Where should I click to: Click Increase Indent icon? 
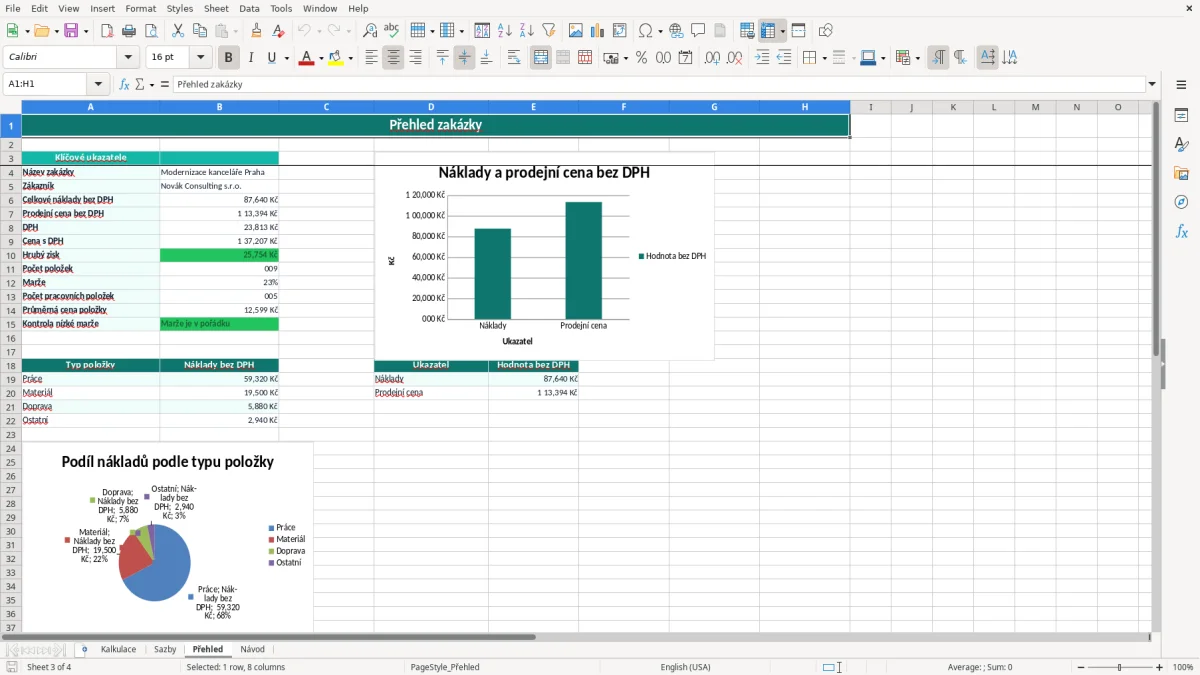pyautogui.click(x=762, y=58)
